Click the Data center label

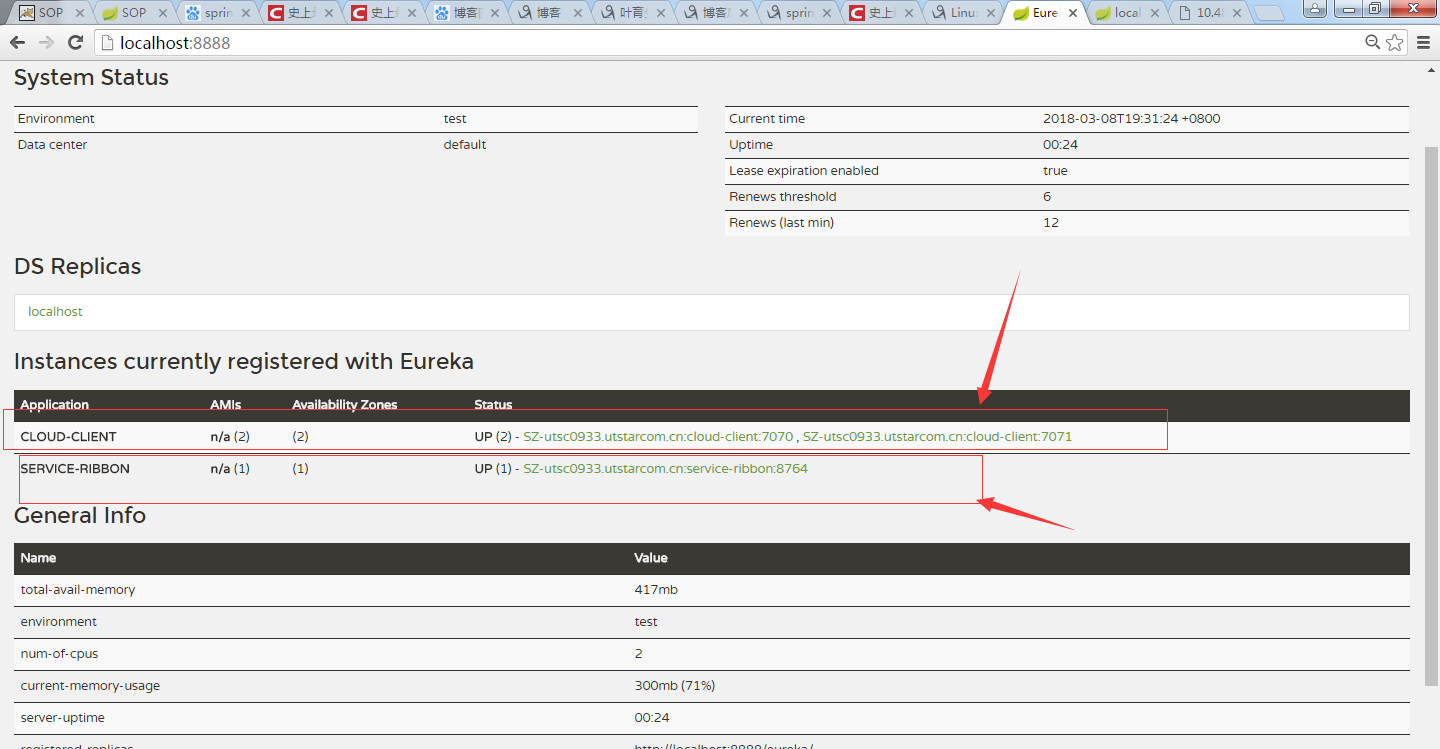[x=52, y=145]
